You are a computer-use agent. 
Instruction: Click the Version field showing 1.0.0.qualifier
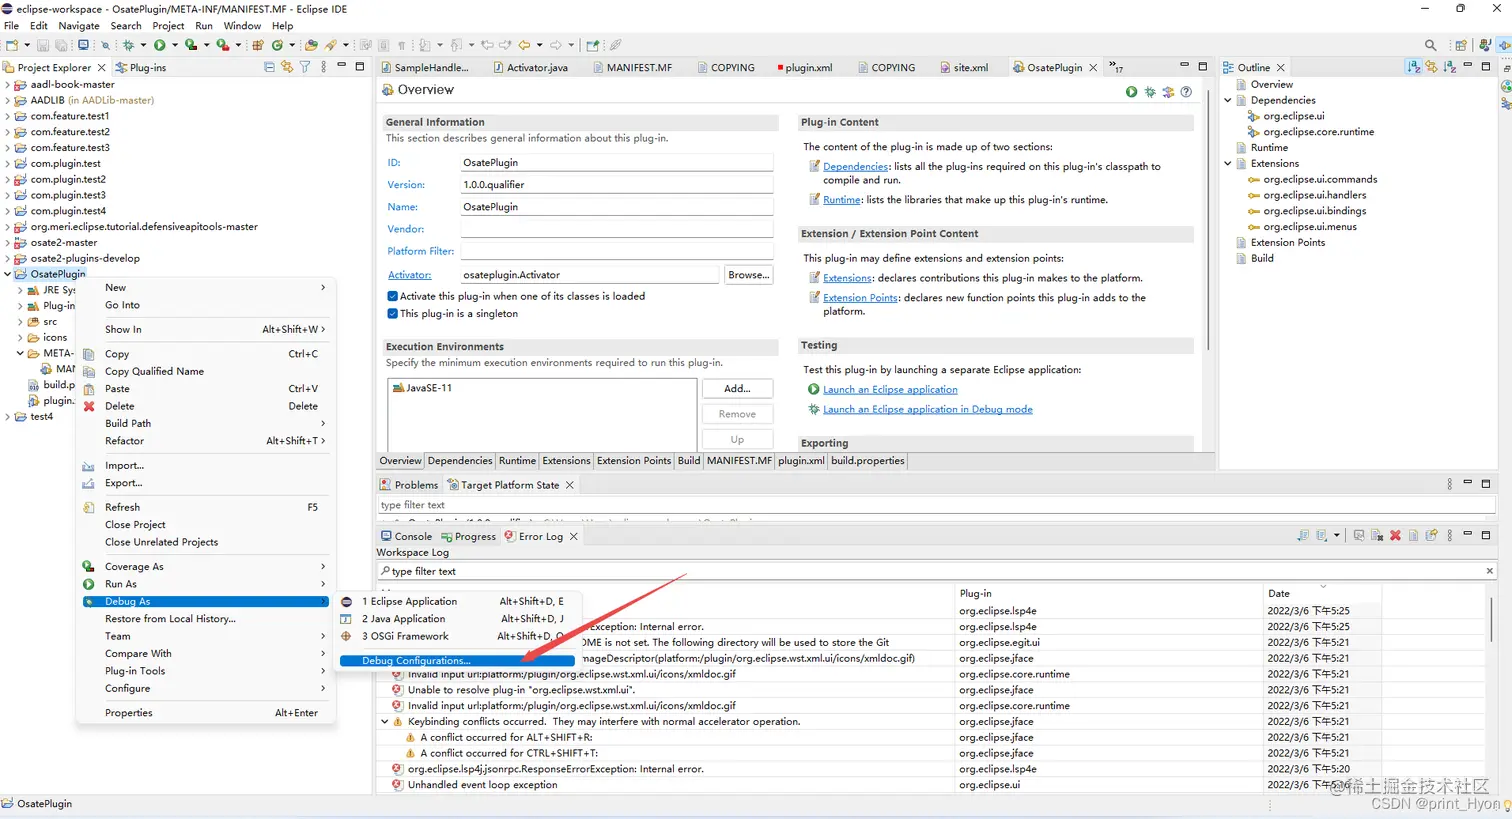616,185
